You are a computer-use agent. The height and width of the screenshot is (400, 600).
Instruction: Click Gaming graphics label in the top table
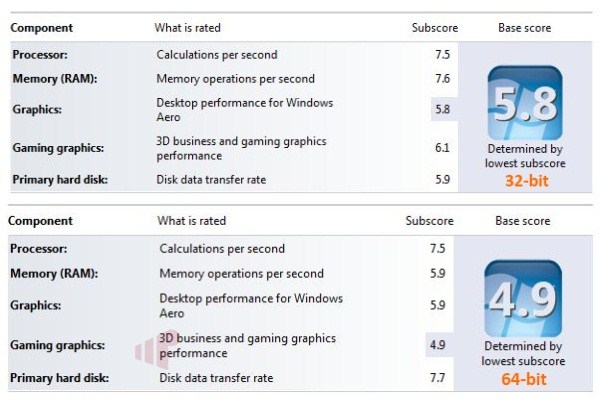pos(58,148)
